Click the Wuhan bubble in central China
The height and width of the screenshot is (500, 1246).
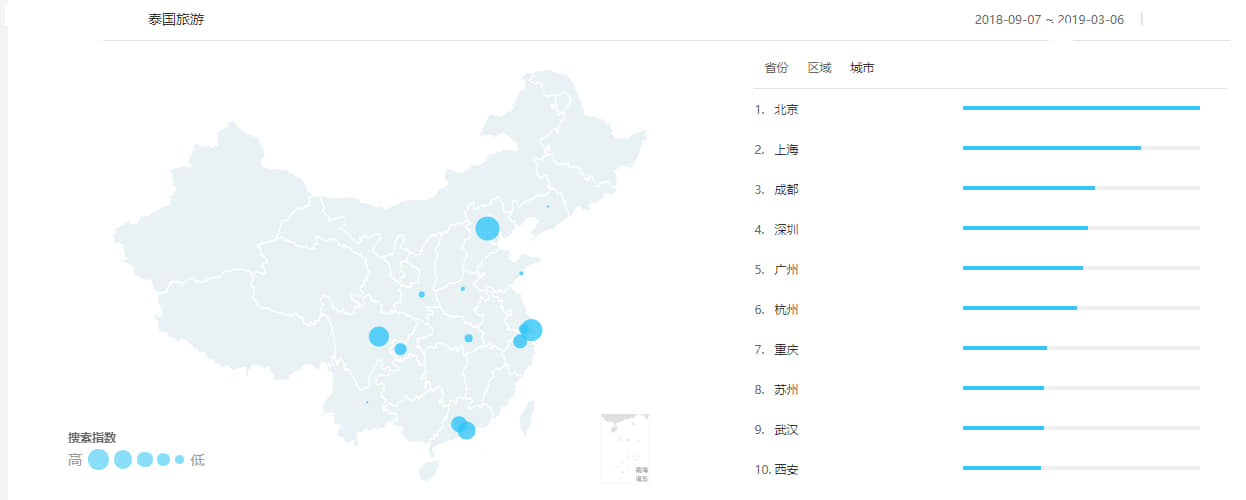tap(468, 338)
